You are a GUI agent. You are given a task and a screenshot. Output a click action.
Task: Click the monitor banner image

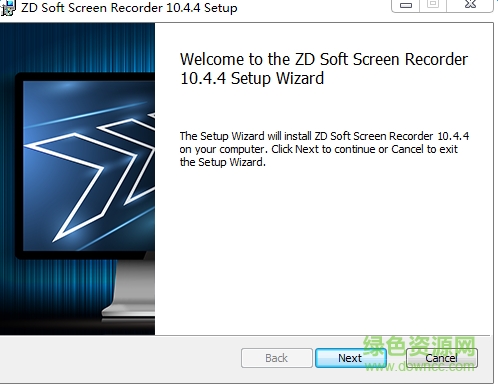point(77,179)
